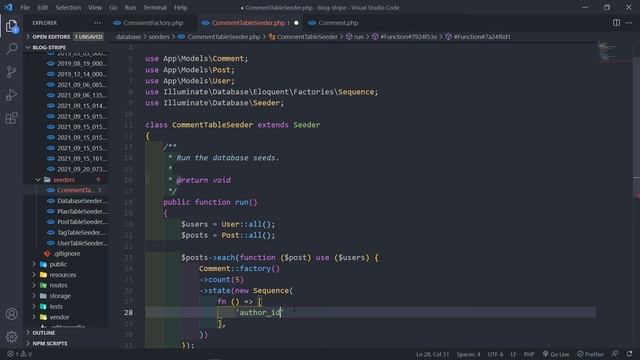Image resolution: width=640 pixels, height=360 pixels.
Task: Open DatabaseSeeder file in explorer
Action: point(82,201)
